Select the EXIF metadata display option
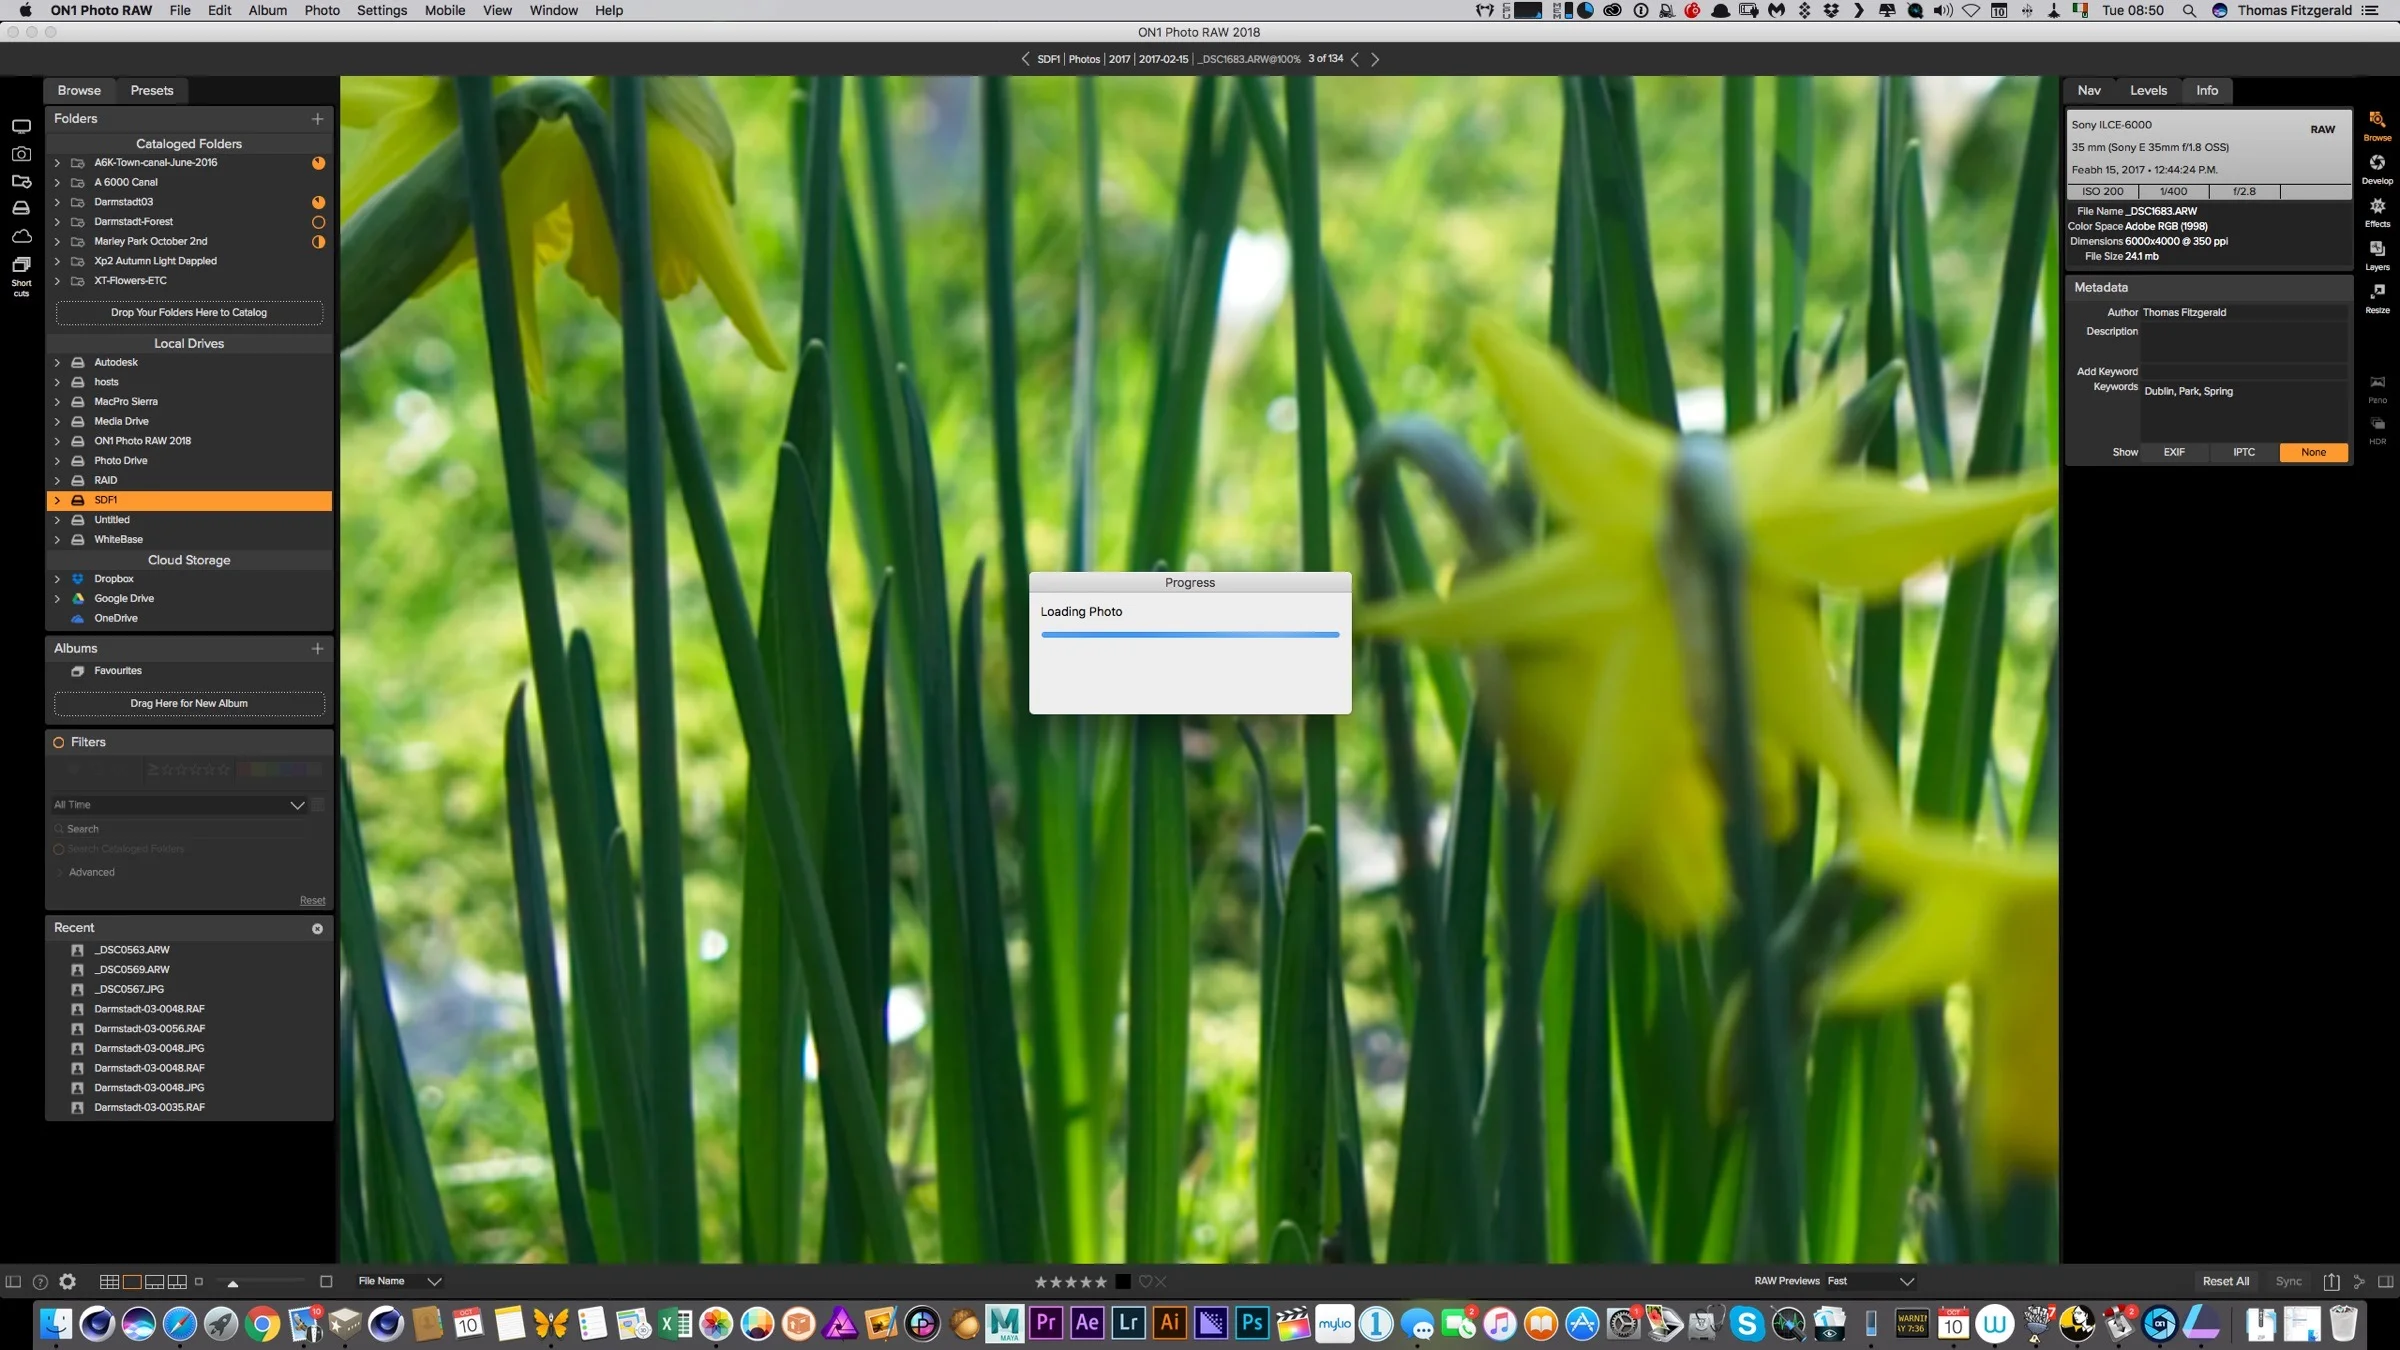 2174,452
